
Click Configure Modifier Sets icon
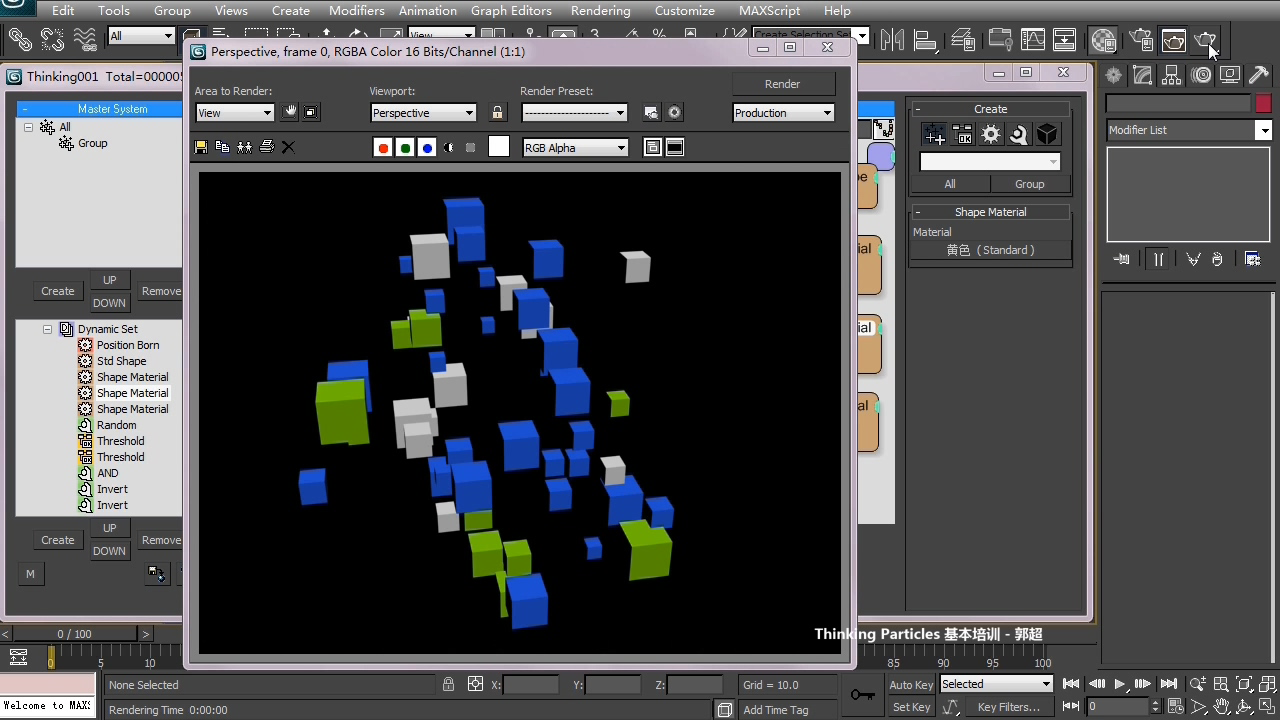(x=1253, y=259)
